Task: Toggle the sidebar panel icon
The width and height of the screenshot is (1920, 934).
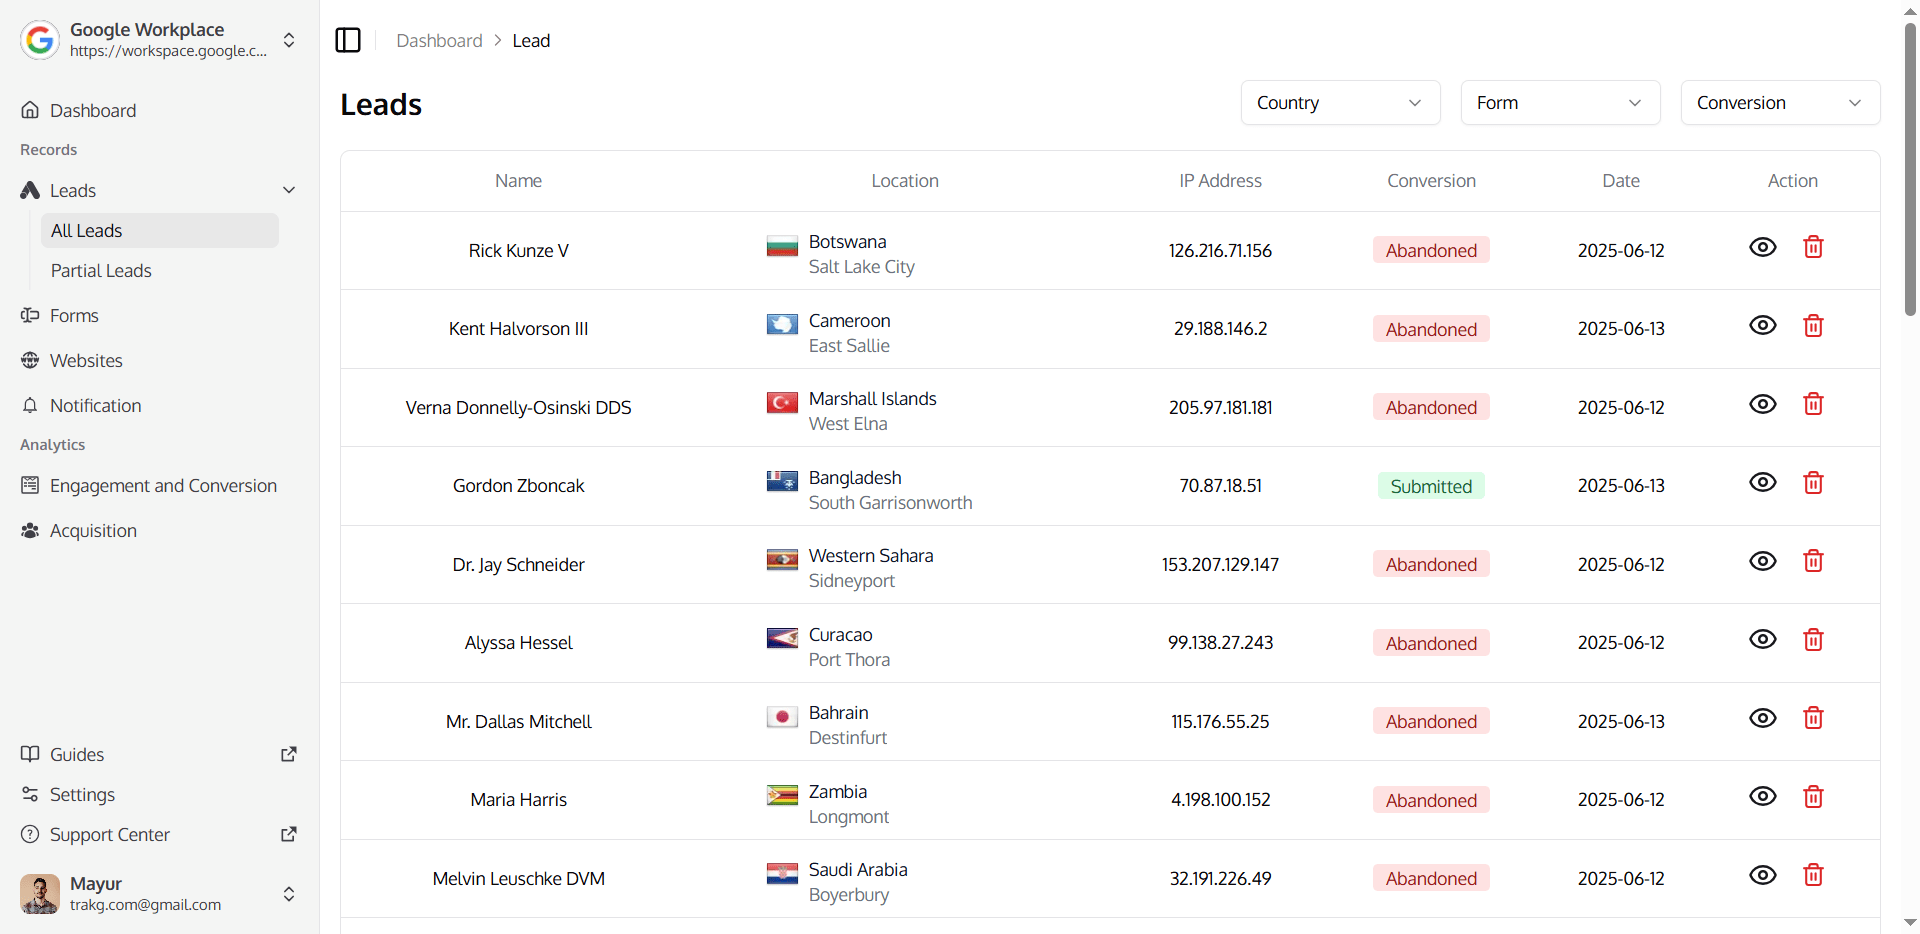Action: 348,40
